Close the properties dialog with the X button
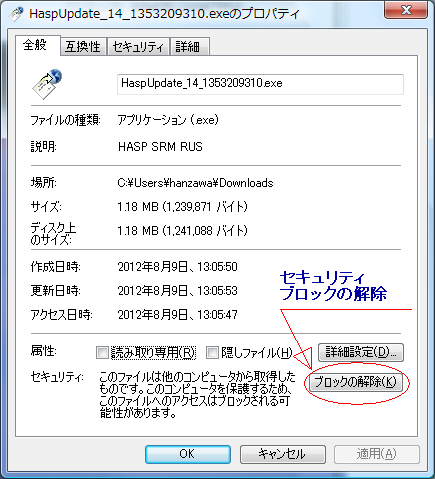Screen dimensions: 435x479 (406, 10)
